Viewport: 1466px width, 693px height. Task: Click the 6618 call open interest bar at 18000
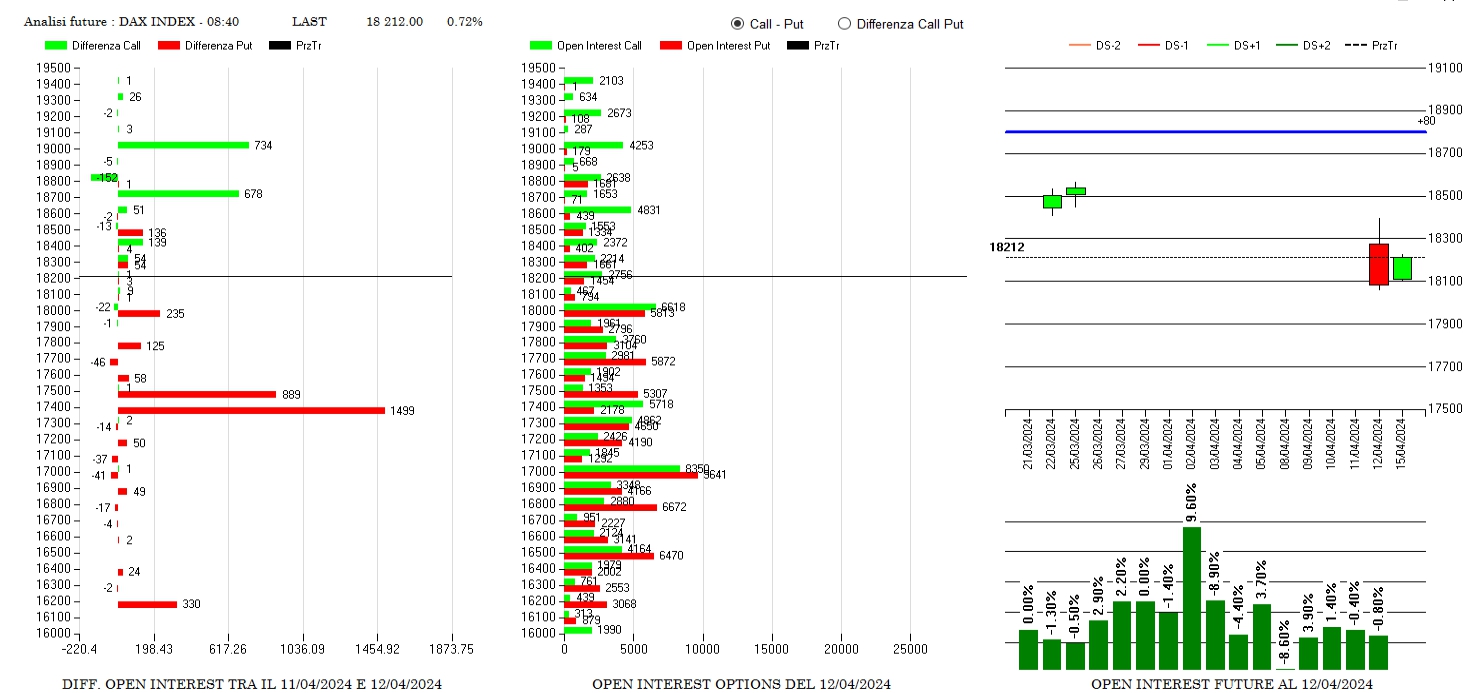[610, 307]
